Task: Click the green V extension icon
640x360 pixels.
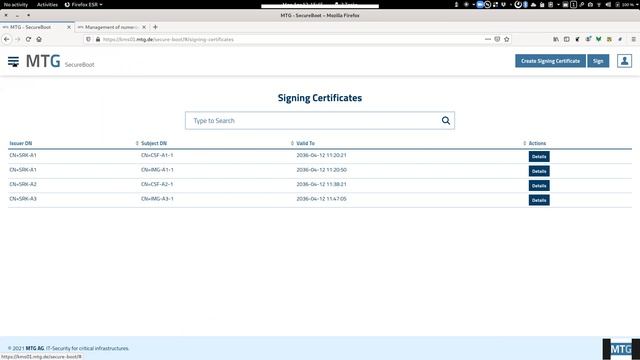Action: [598, 39]
